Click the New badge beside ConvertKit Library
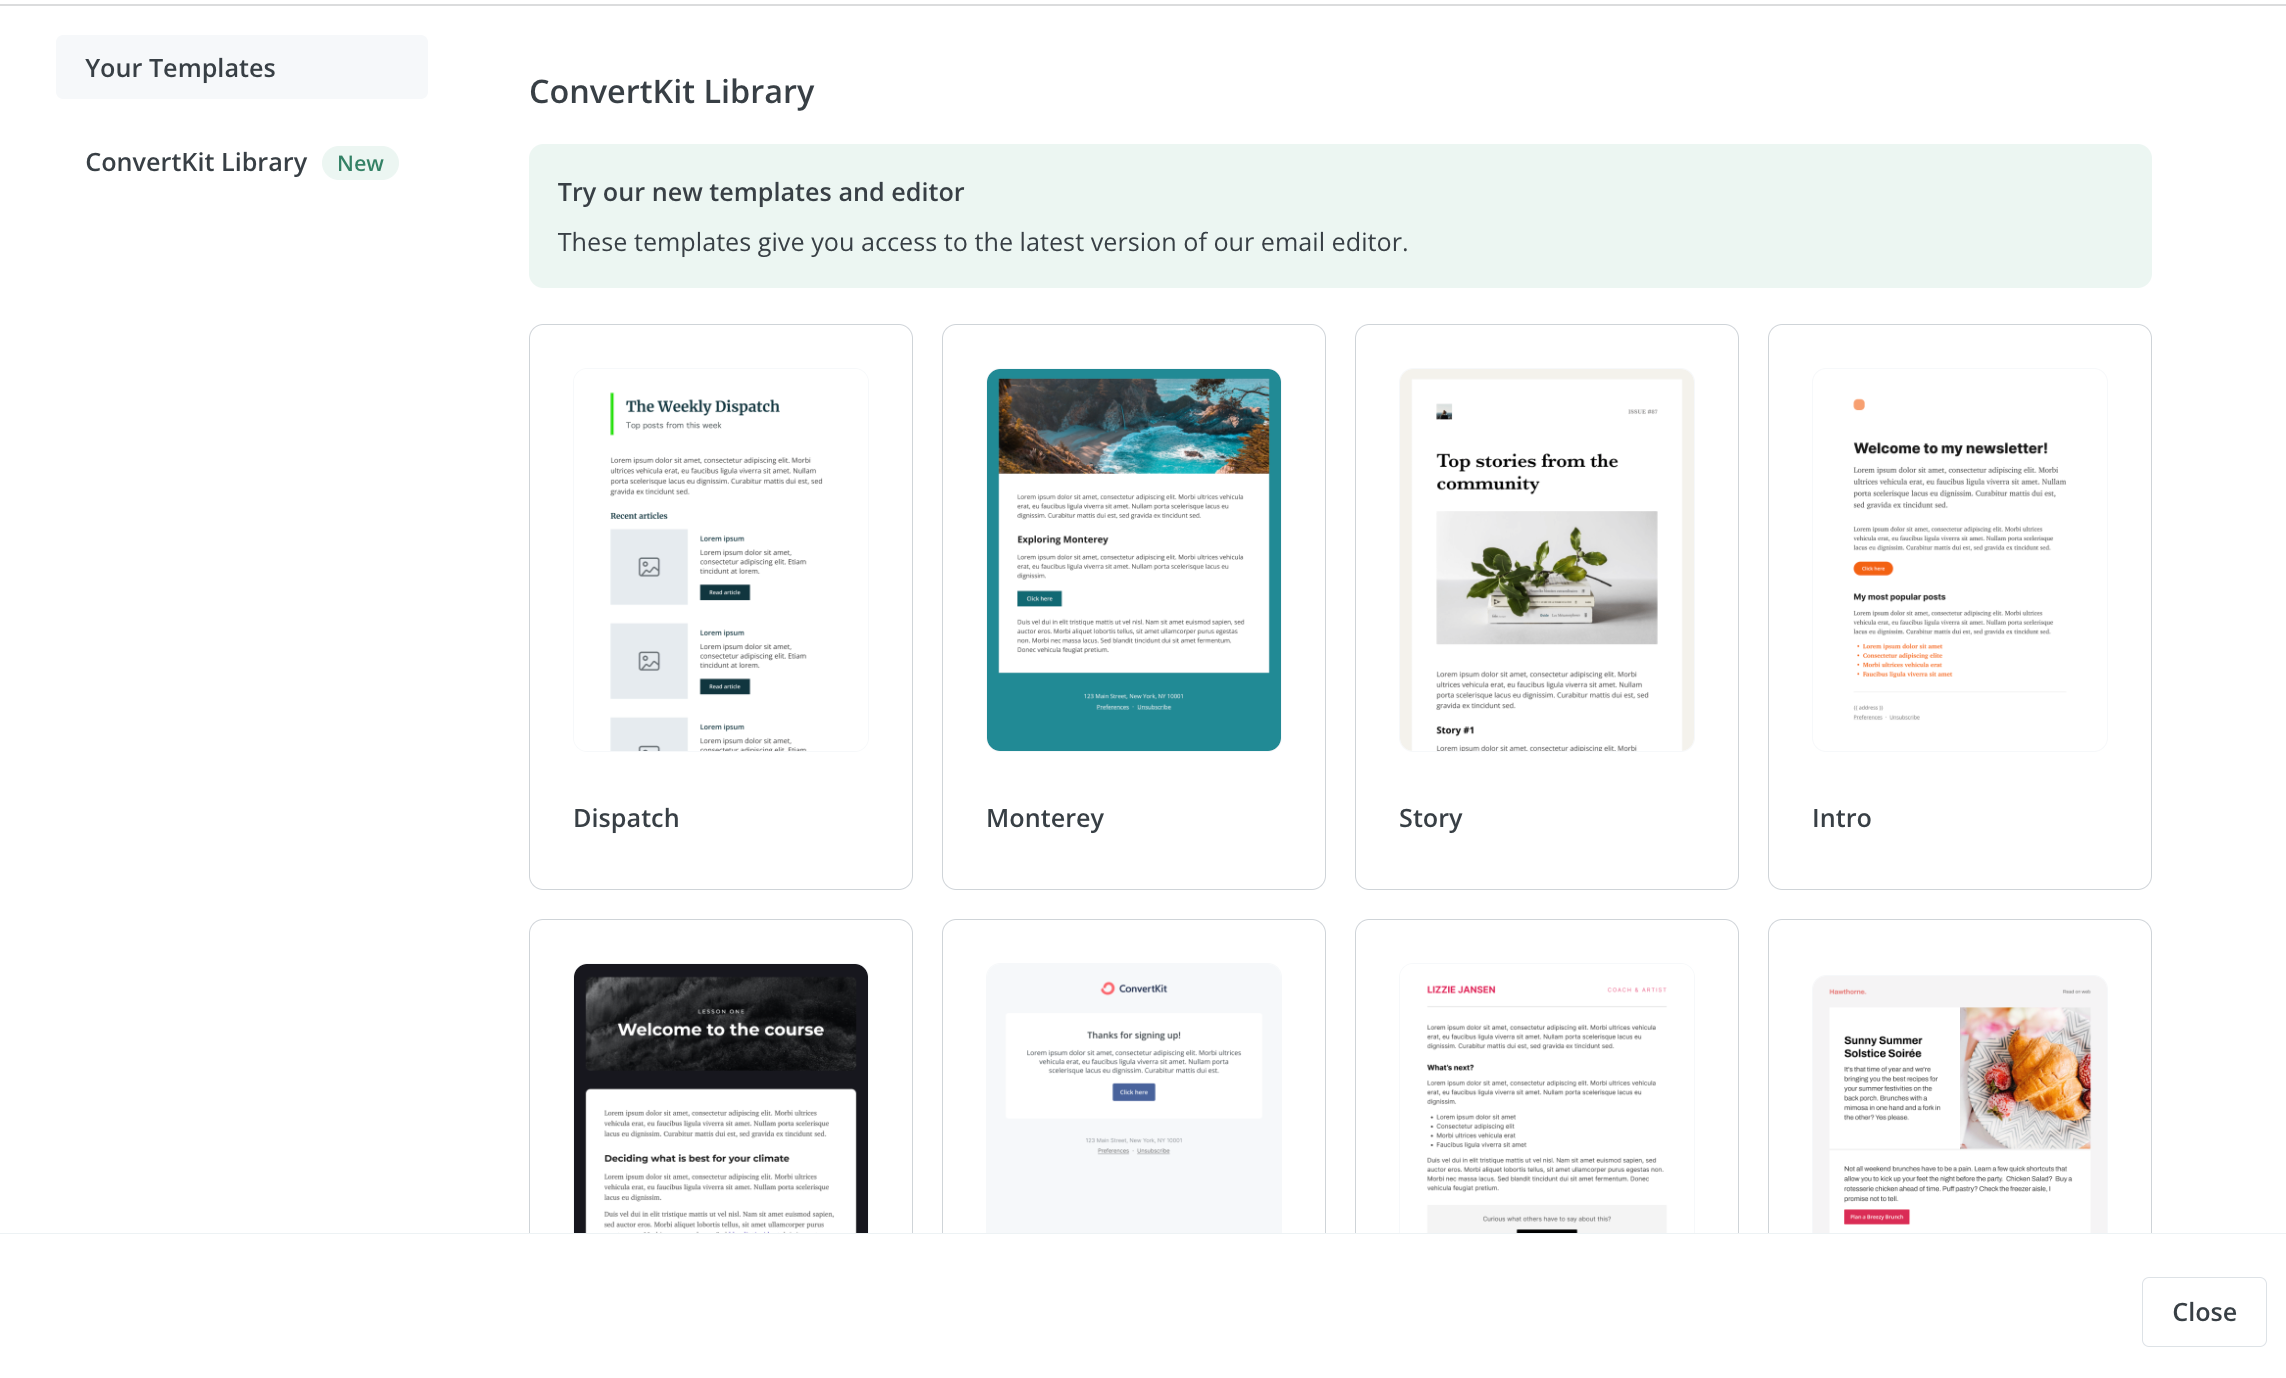Viewport: 2286px width, 1378px height. [360, 163]
